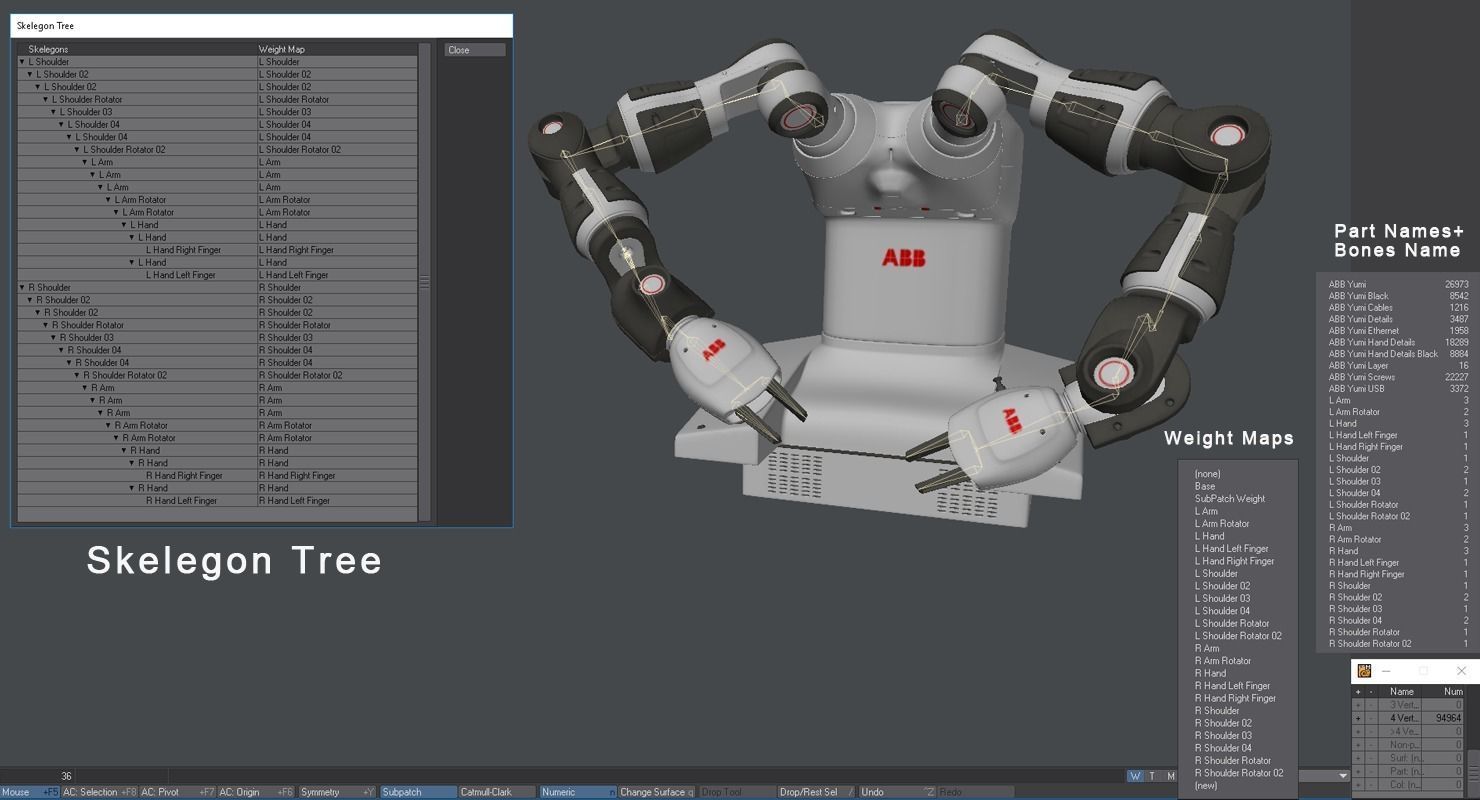Click minus button for >4 Ve row
Viewport: 1480px width, 800px height.
click(x=1371, y=731)
